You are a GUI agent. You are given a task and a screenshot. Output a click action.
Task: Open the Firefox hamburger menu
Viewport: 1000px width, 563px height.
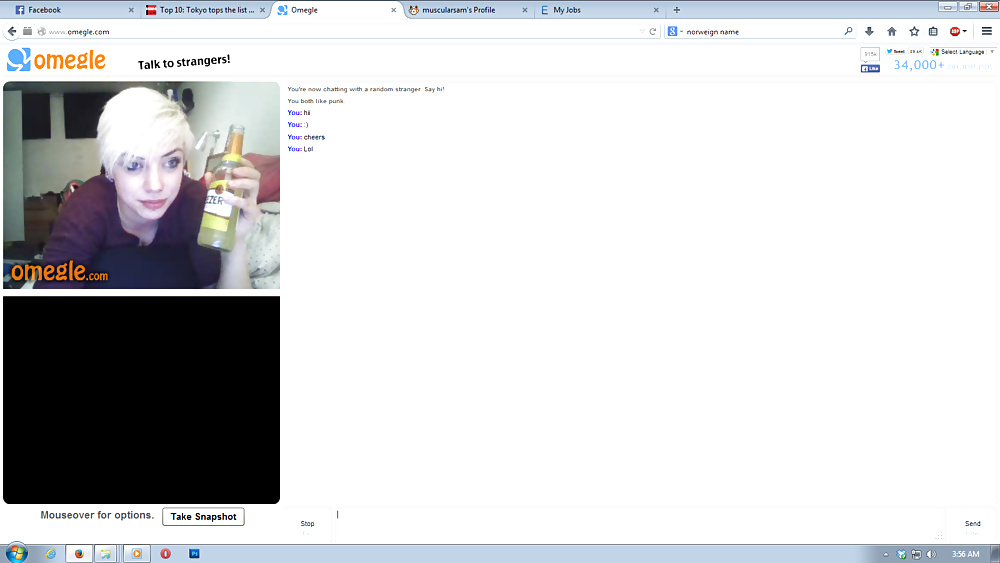[x=987, y=31]
